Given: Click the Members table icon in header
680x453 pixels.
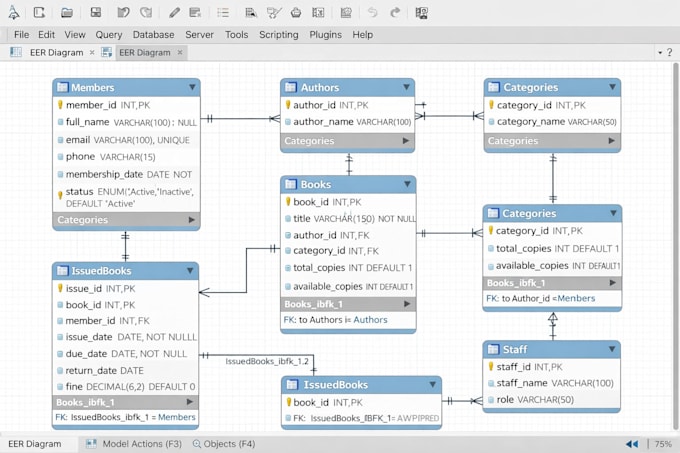Looking at the screenshot, I should (62, 87).
